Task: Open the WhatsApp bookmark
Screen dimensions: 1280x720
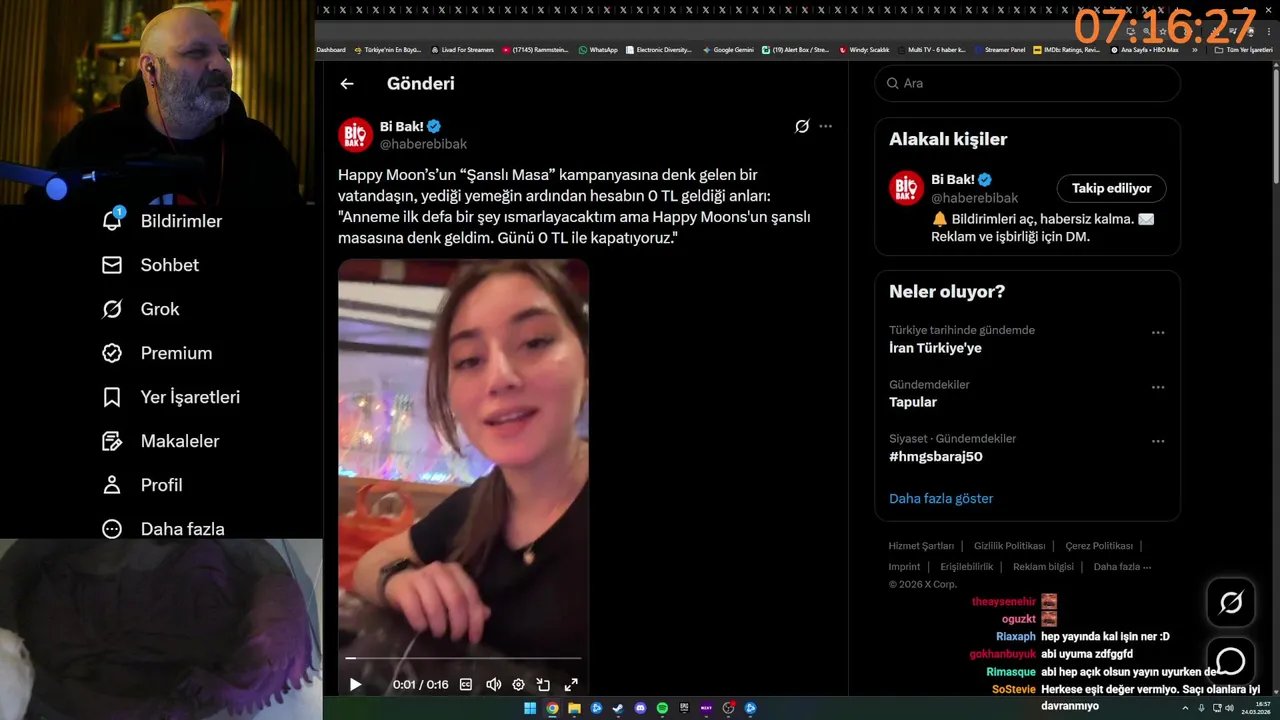Action: click(x=598, y=50)
